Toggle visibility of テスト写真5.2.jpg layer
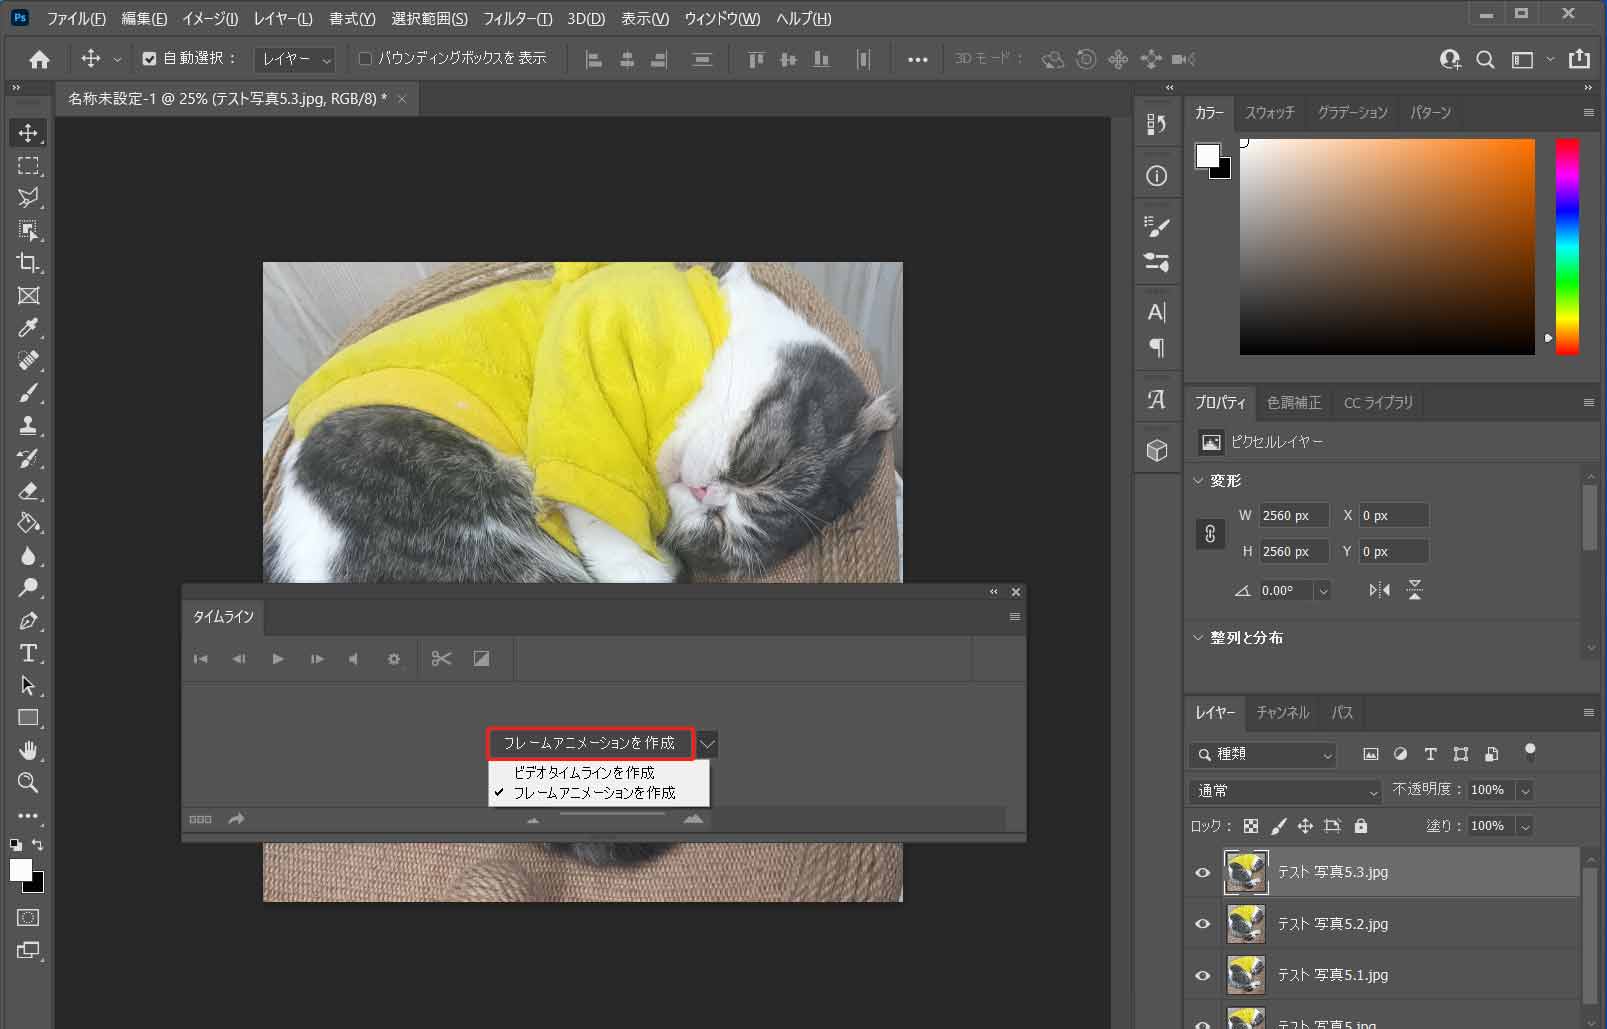The height and width of the screenshot is (1029, 1607). [1202, 924]
